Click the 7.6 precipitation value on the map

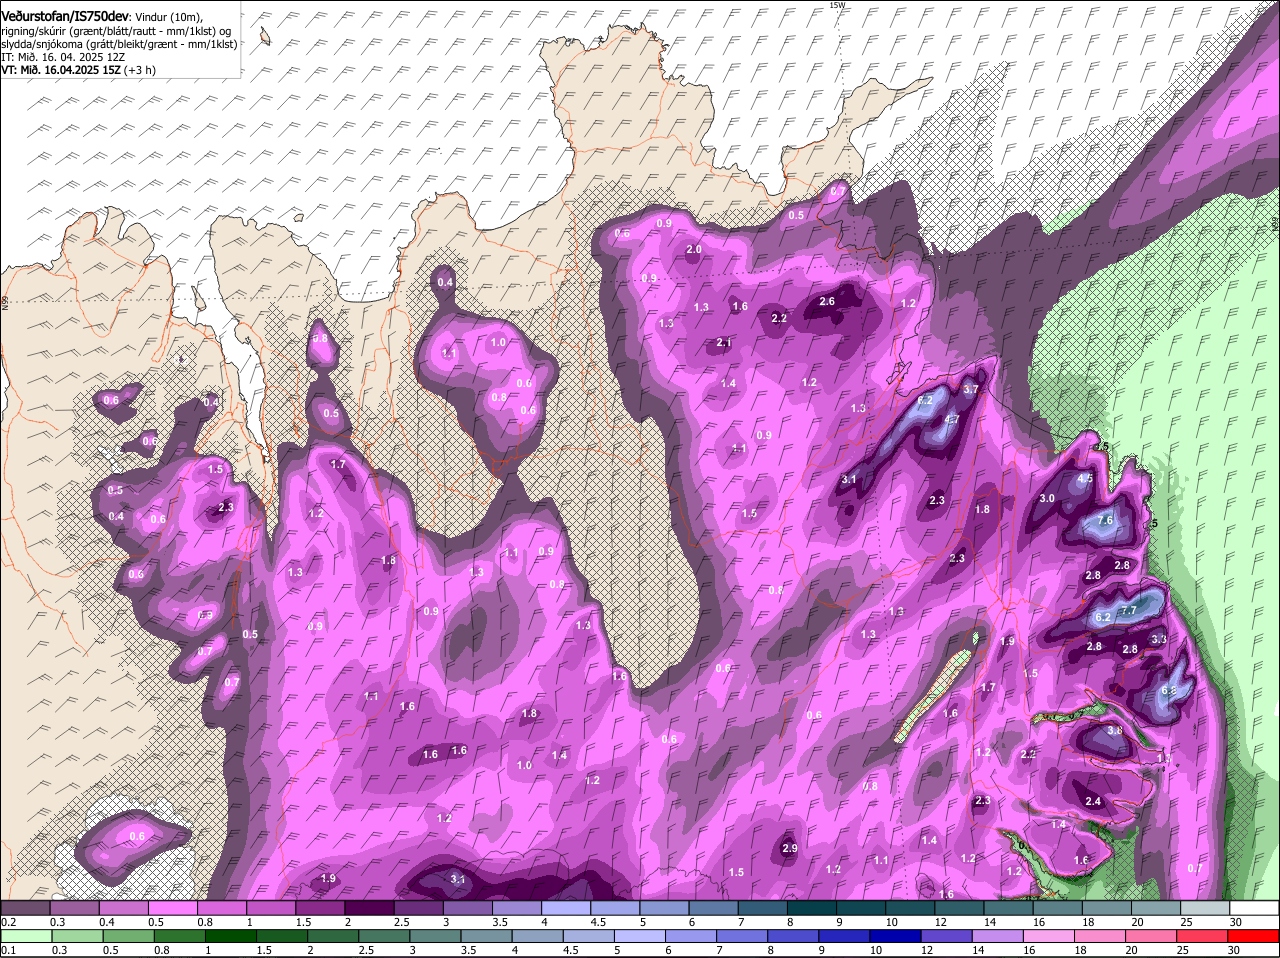tap(1105, 521)
